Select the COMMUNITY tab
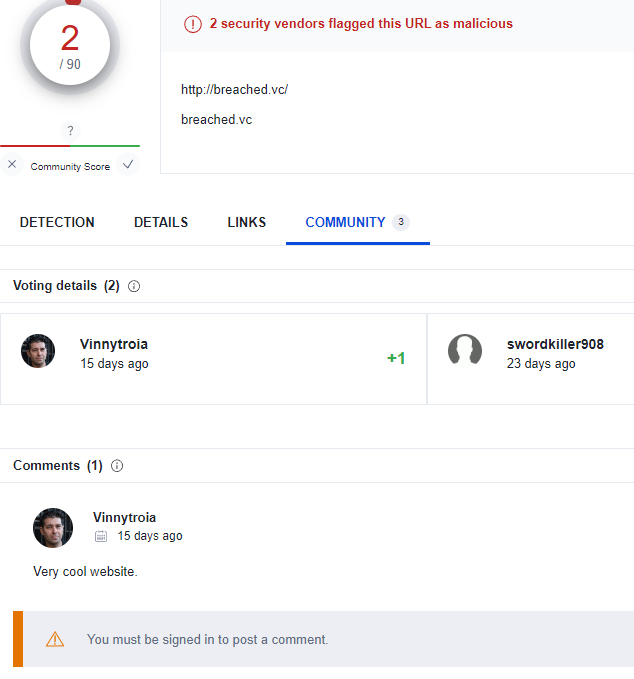 point(358,222)
